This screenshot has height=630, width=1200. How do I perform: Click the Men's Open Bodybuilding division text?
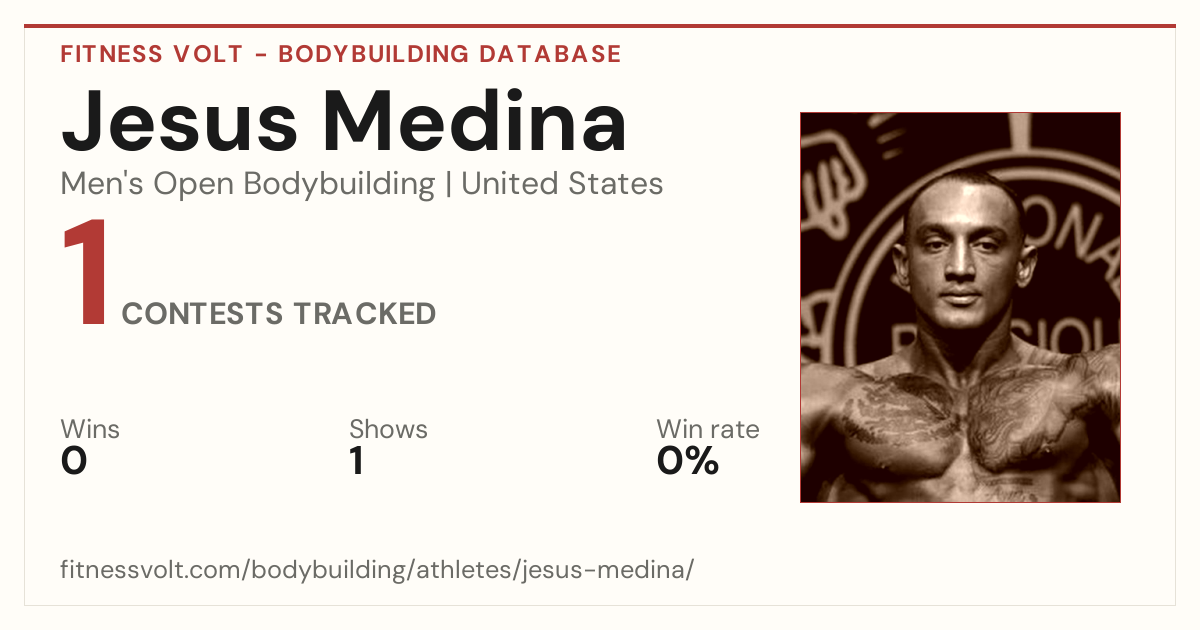pyautogui.click(x=248, y=184)
